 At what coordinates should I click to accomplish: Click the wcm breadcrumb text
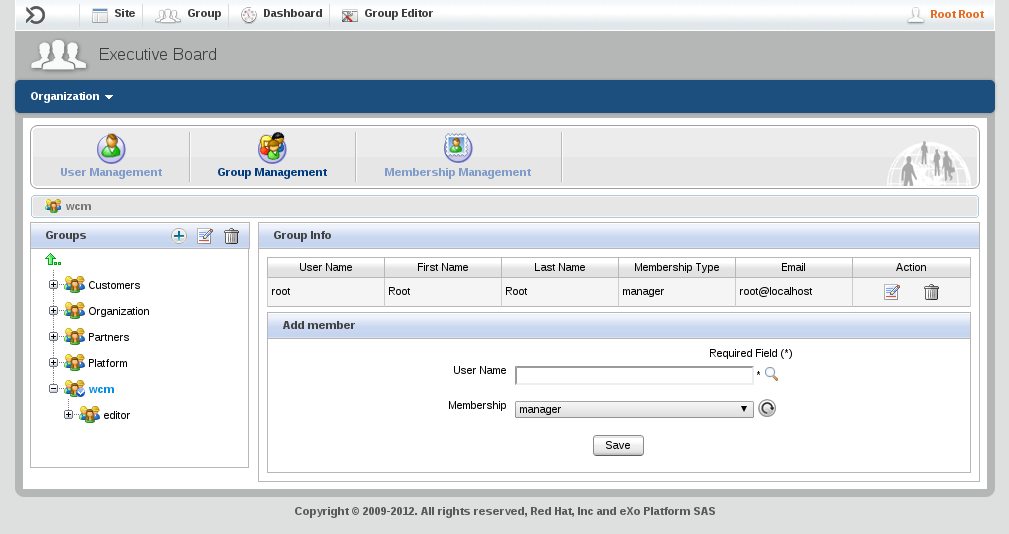pyautogui.click(x=79, y=207)
